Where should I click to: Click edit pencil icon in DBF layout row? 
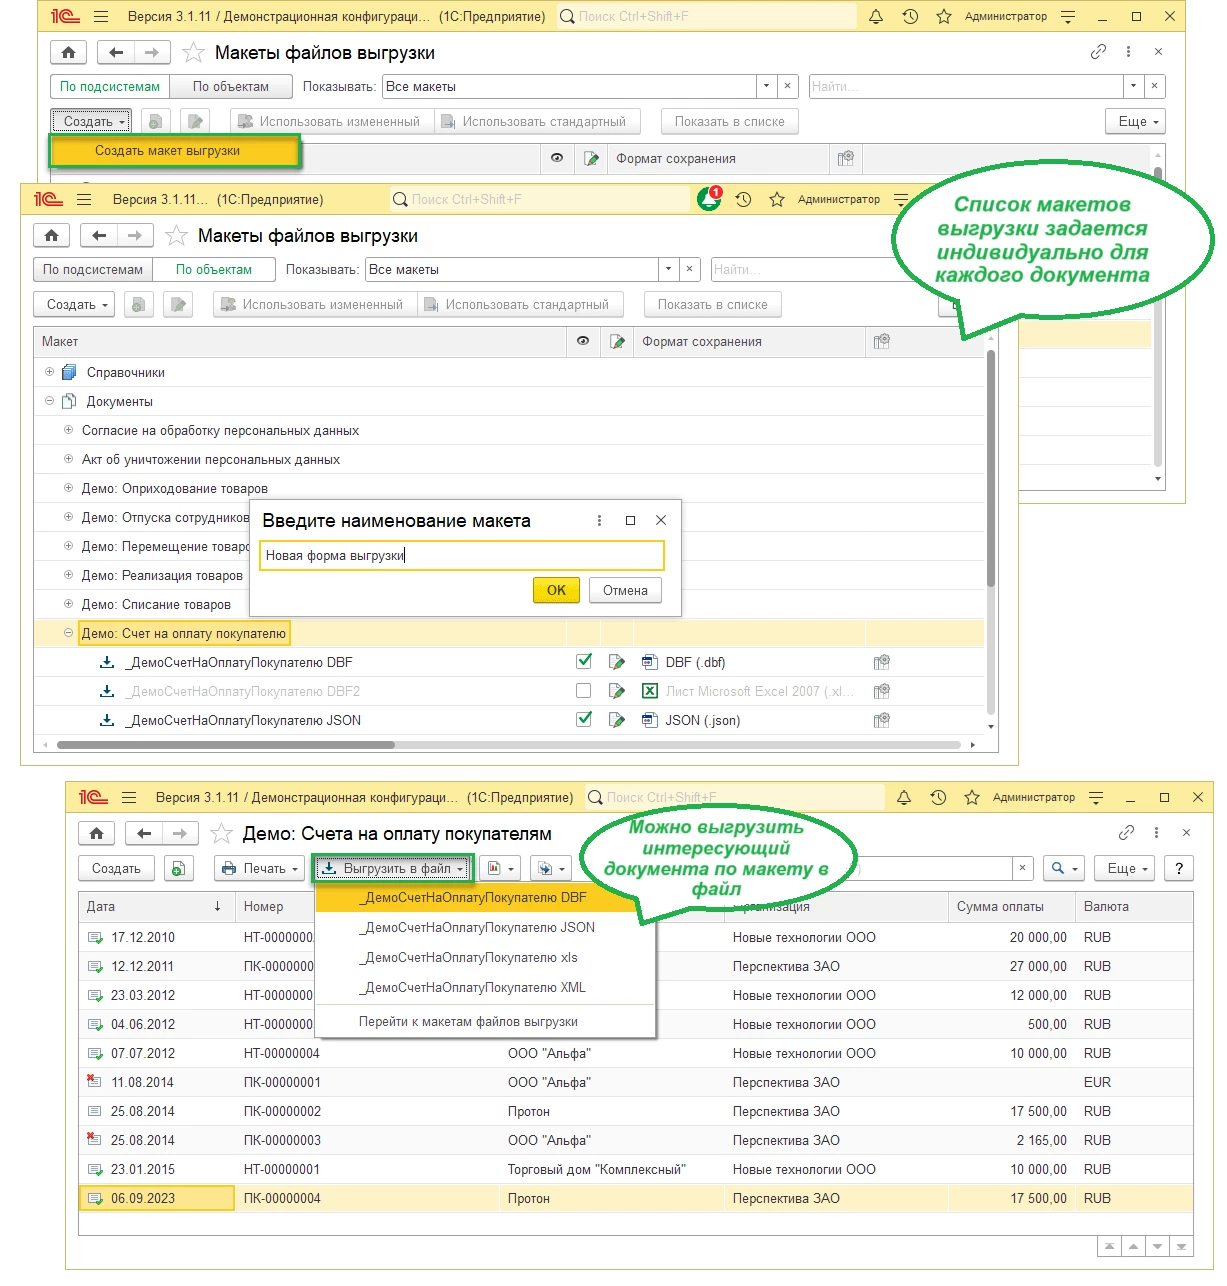tap(617, 662)
